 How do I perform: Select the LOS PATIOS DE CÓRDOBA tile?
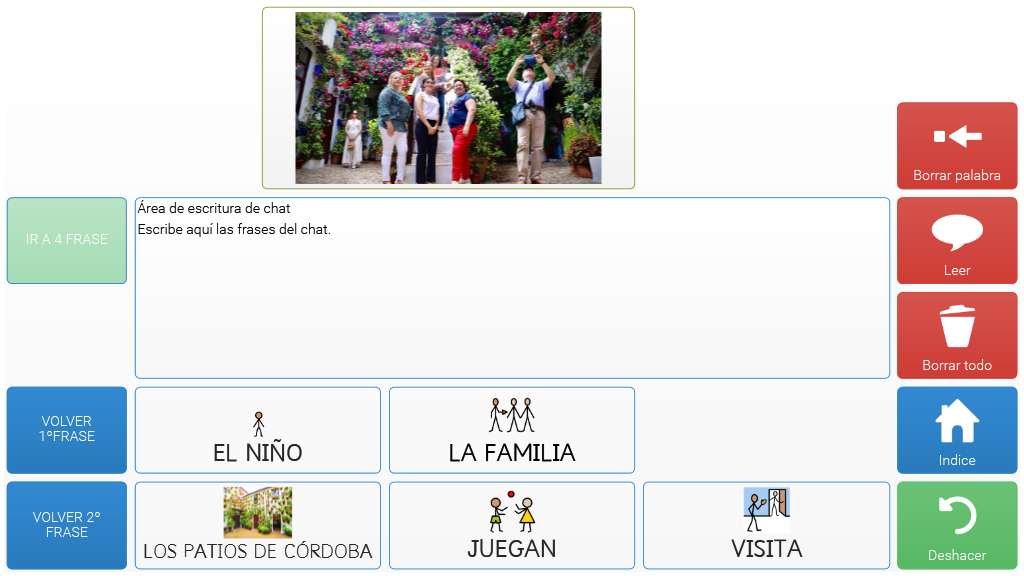(258, 526)
